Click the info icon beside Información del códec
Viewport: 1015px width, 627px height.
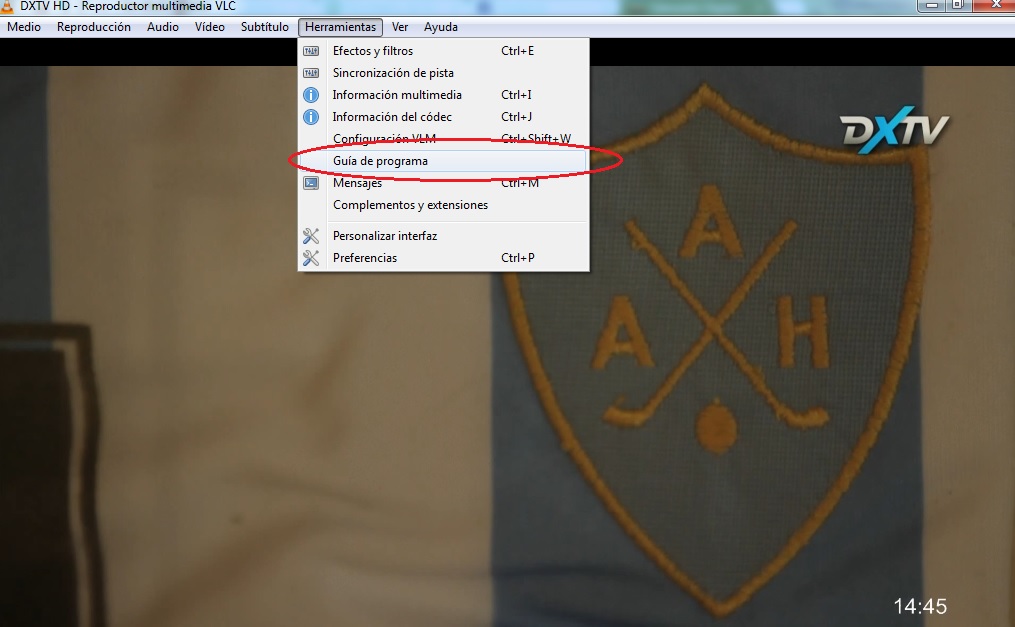[x=311, y=117]
